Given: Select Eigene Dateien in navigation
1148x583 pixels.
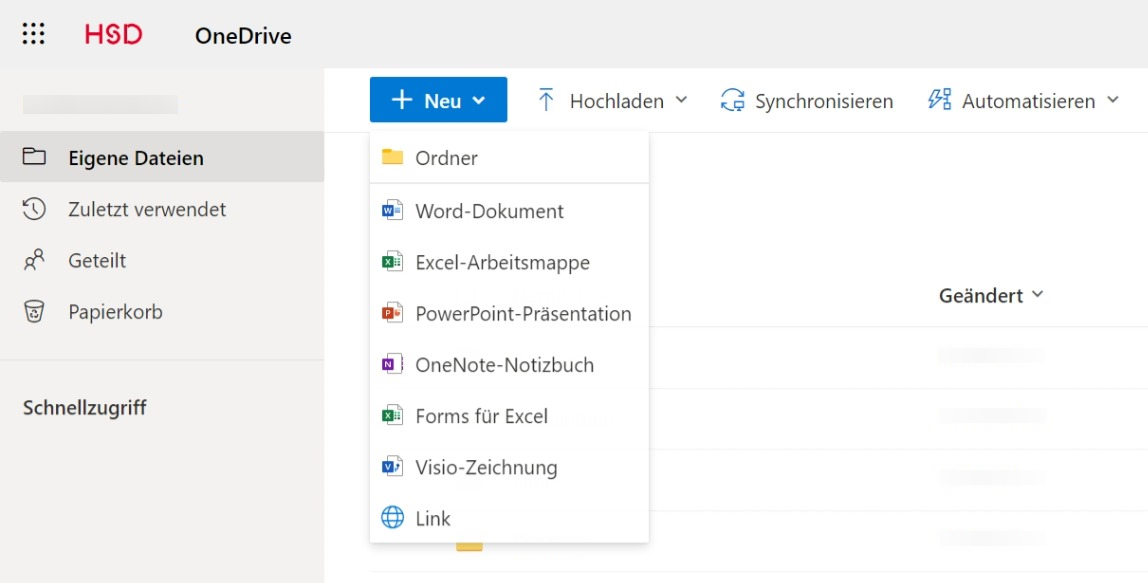Looking at the screenshot, I should coord(135,158).
